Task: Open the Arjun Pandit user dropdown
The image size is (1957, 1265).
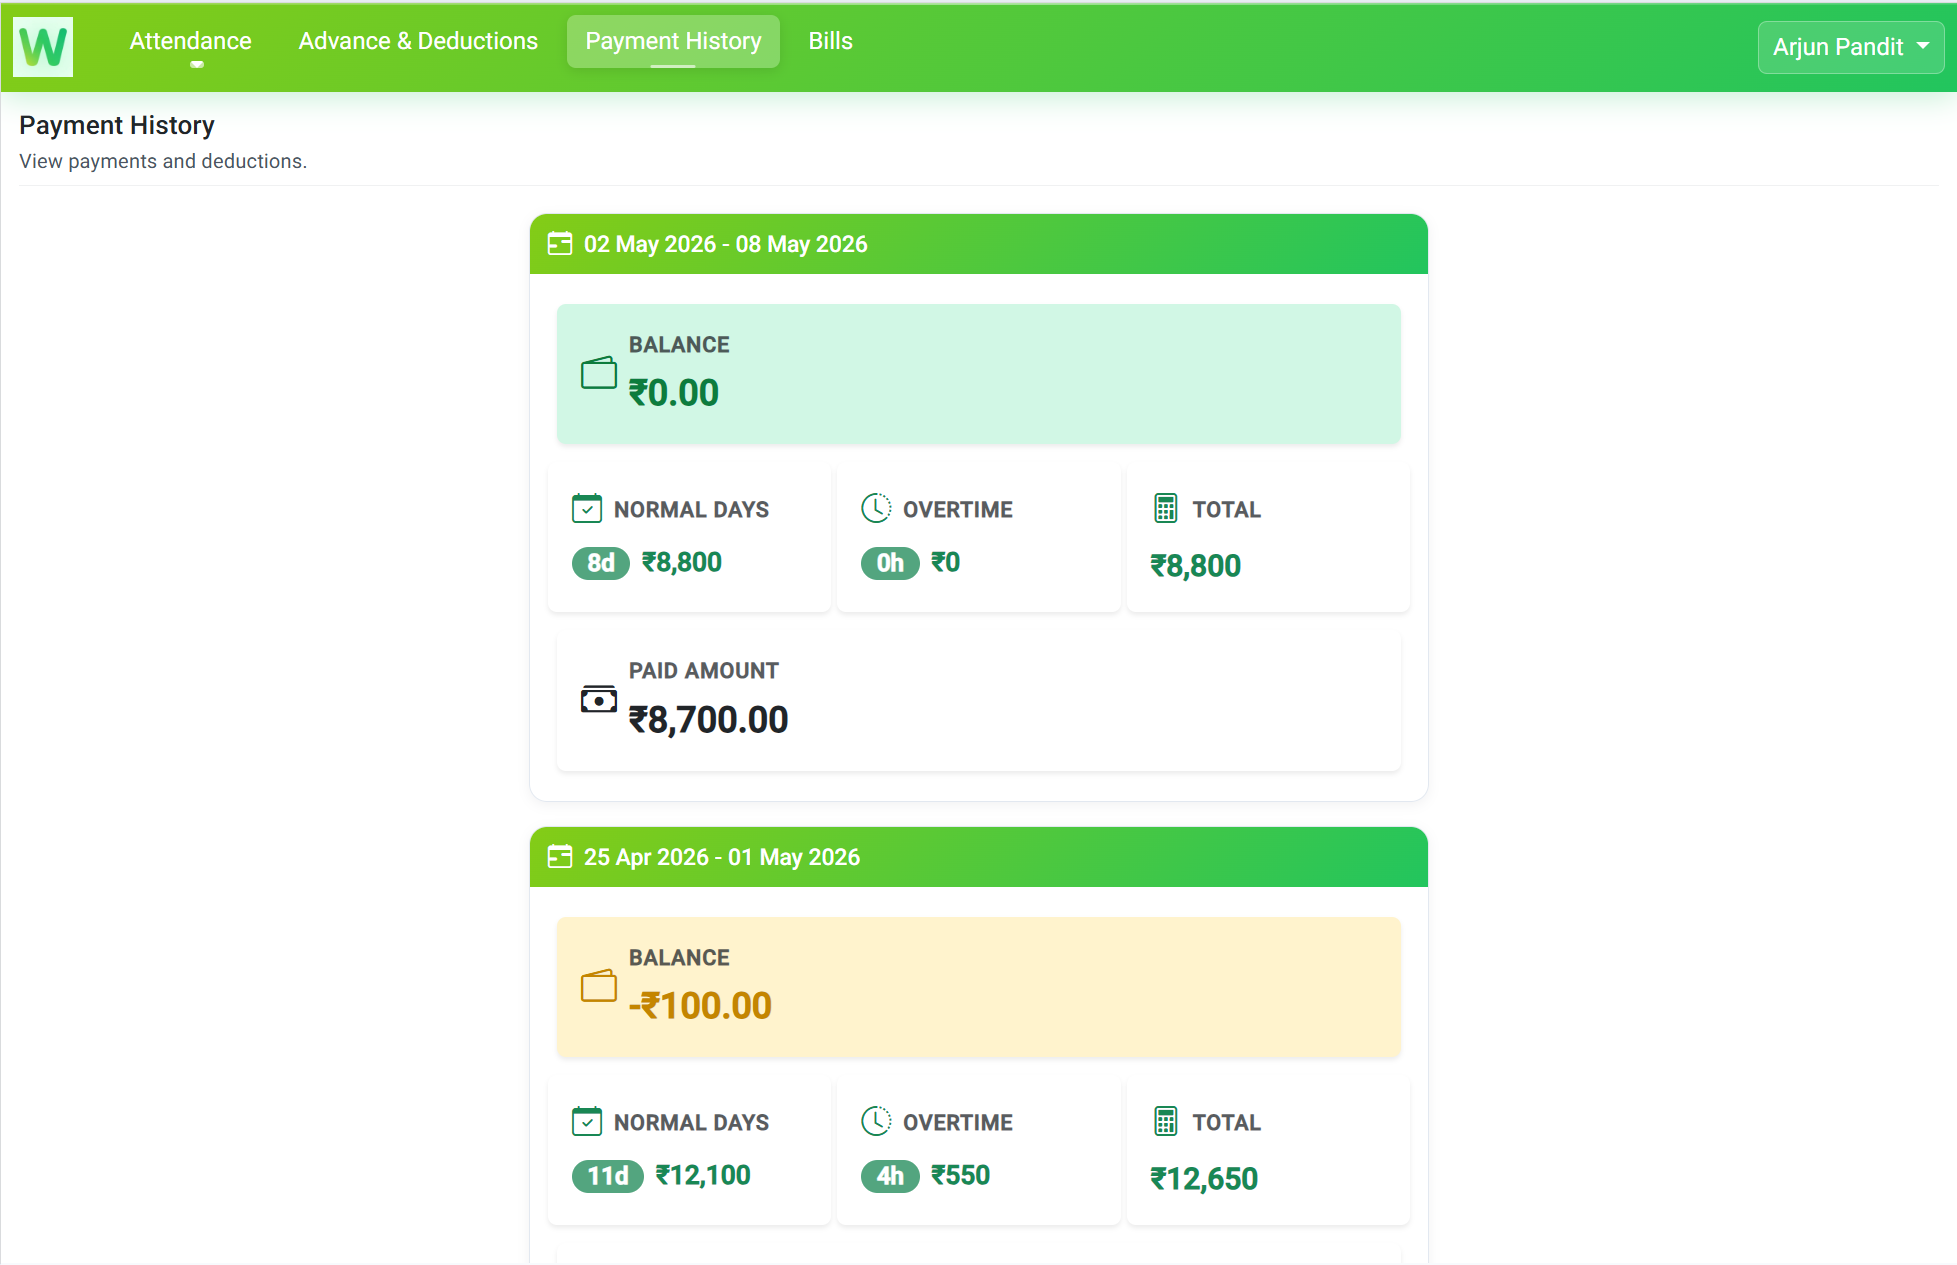Action: (1850, 47)
